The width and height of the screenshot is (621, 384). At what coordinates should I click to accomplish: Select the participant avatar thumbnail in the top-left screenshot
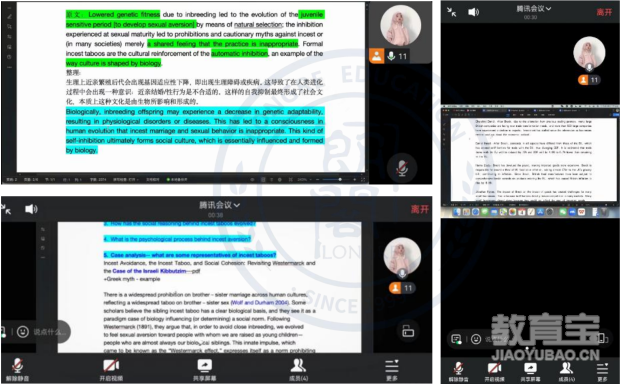point(400,26)
